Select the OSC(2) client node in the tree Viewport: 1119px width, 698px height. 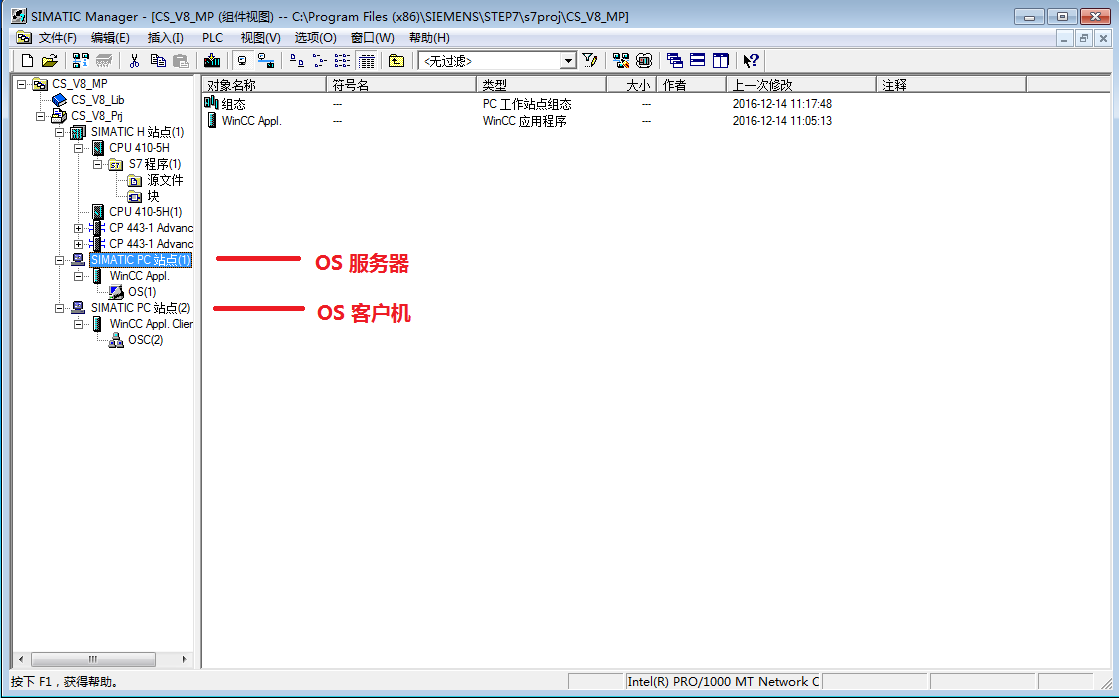[x=146, y=340]
